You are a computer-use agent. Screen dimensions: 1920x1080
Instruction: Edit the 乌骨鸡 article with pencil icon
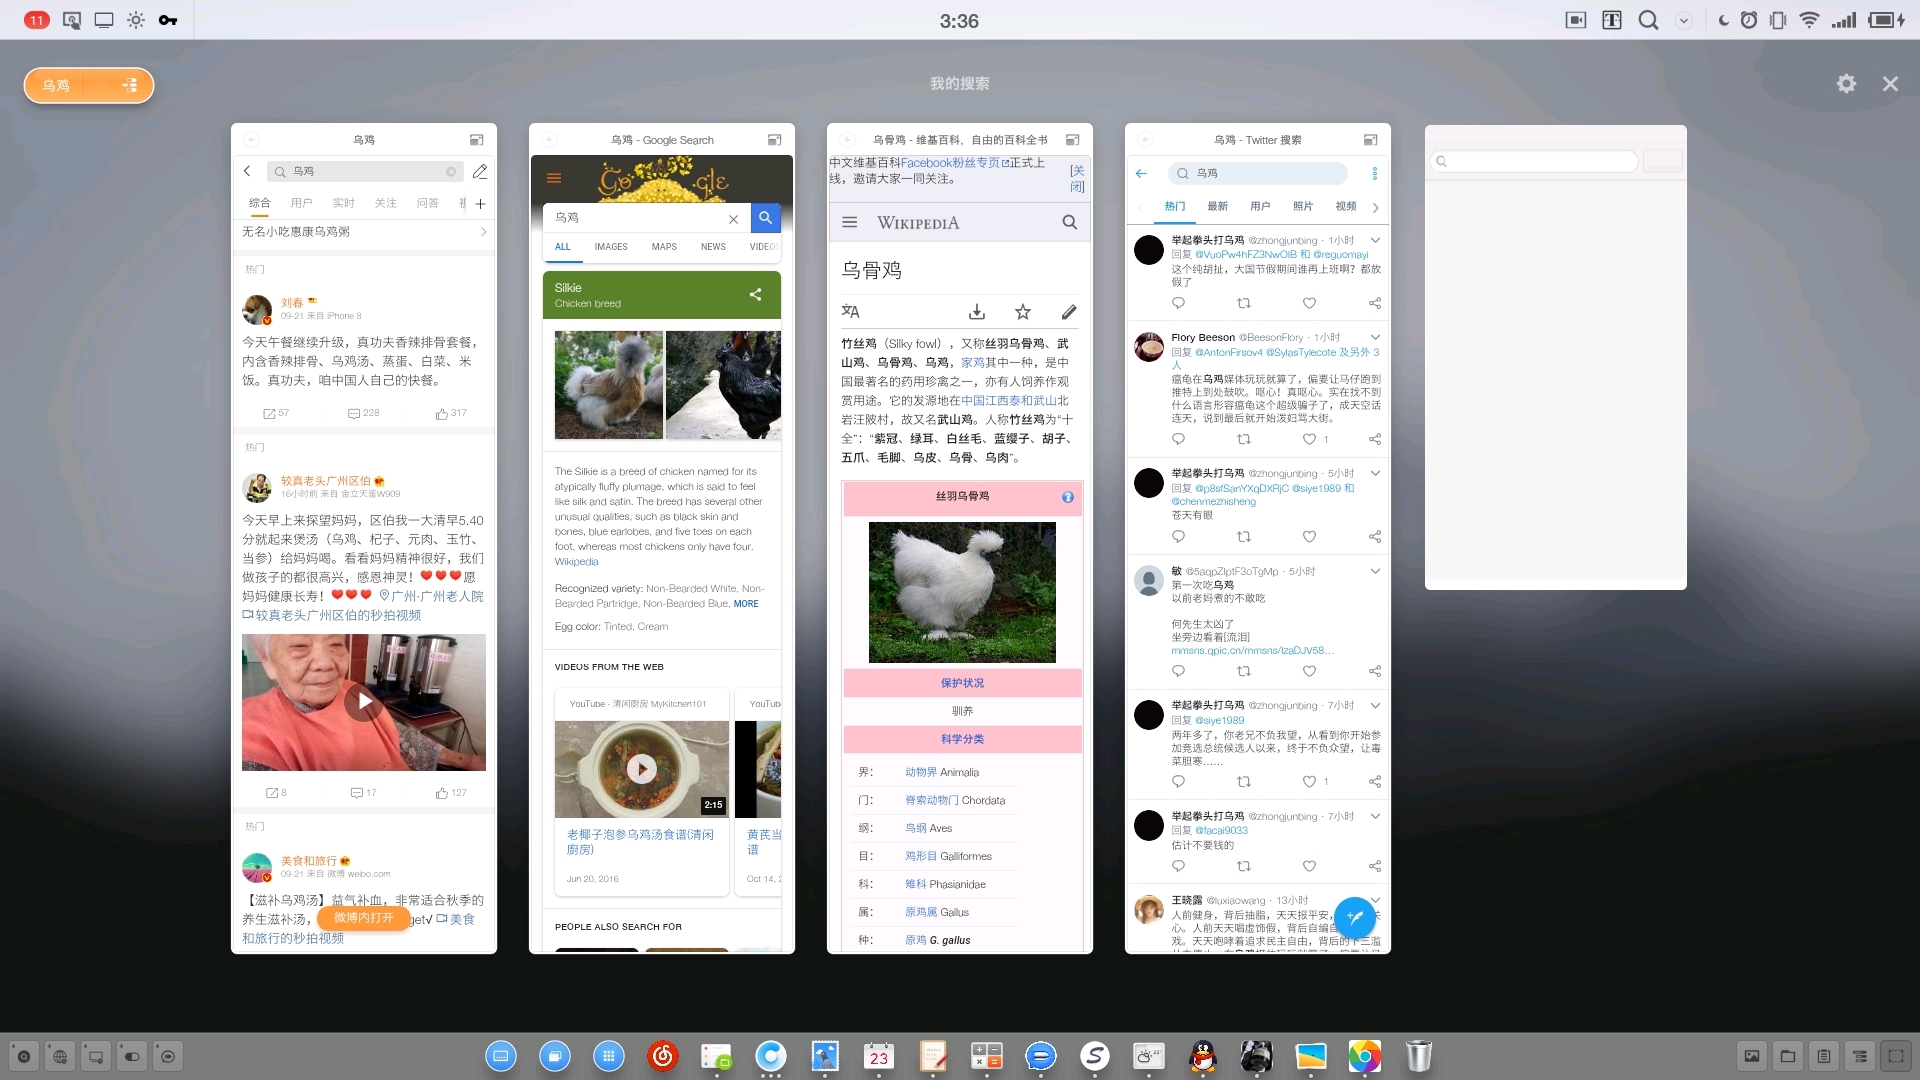coord(1069,312)
